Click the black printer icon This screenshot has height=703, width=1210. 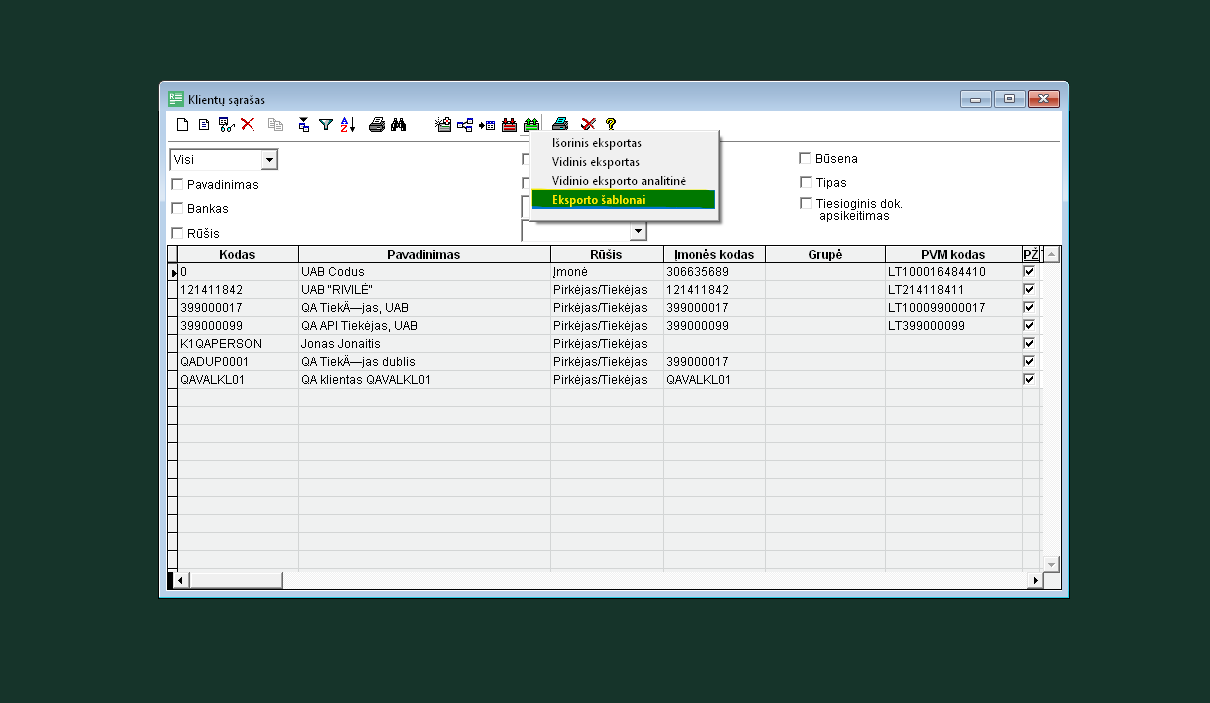(x=377, y=125)
